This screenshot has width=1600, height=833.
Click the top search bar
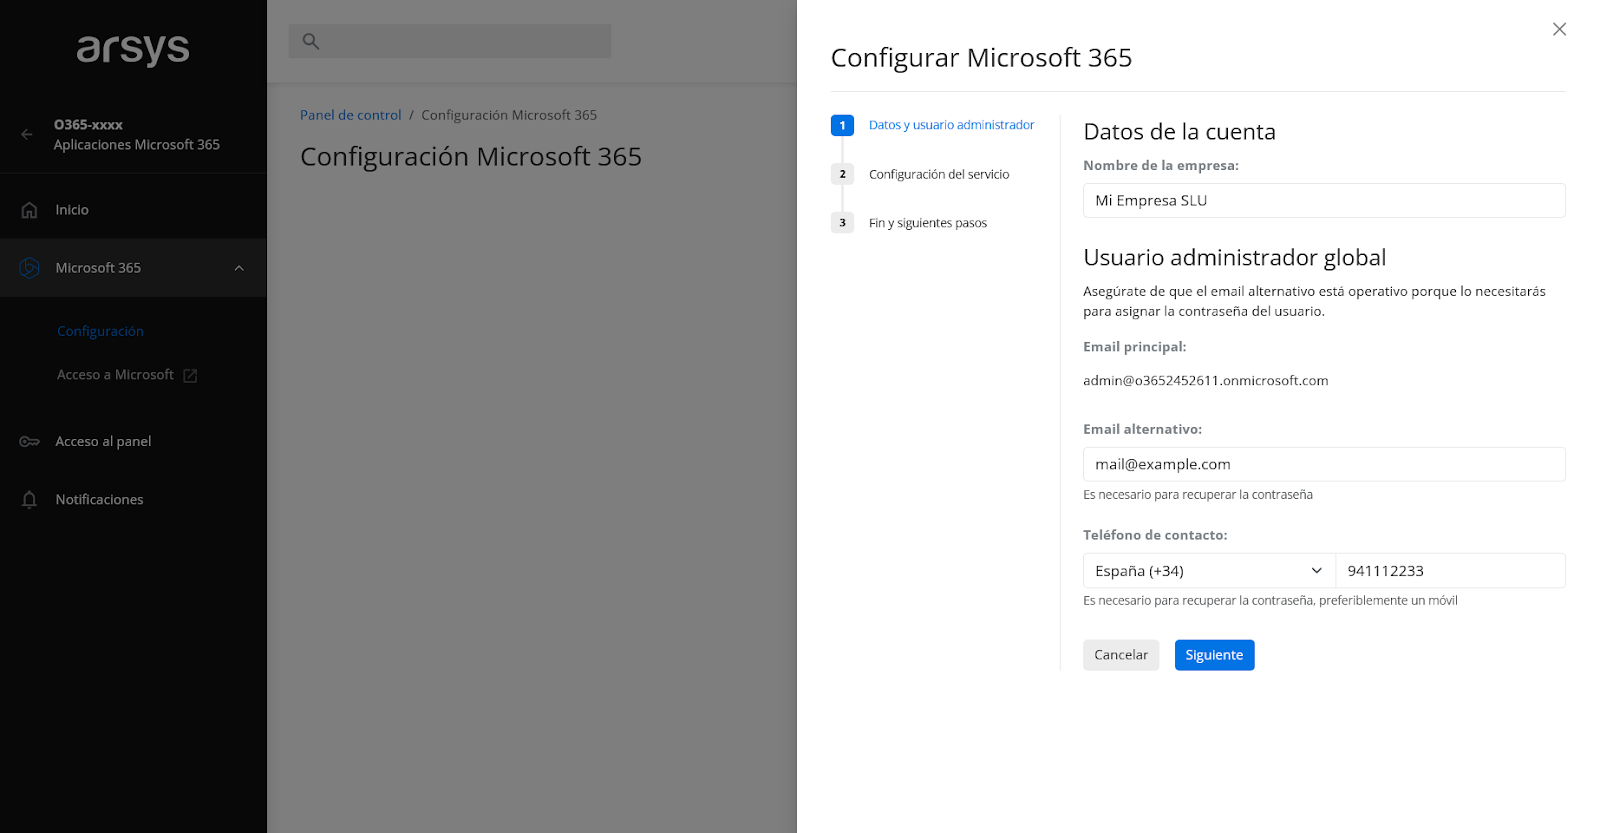pyautogui.click(x=450, y=41)
